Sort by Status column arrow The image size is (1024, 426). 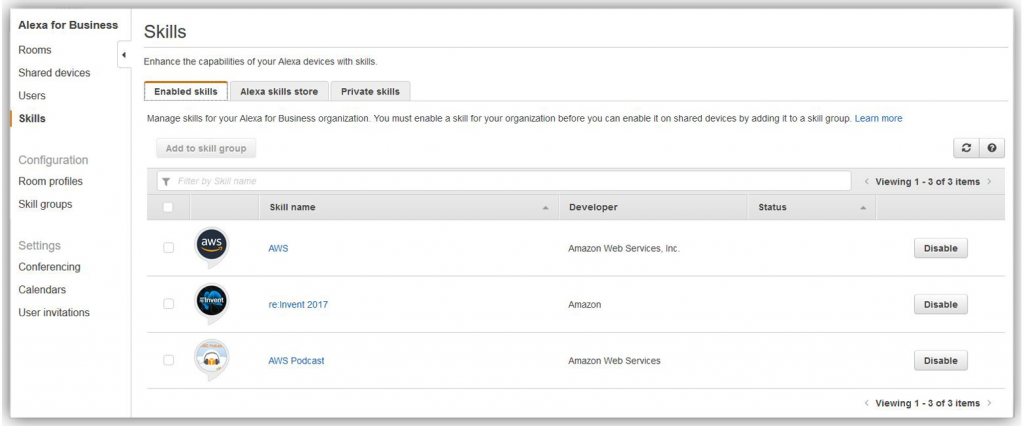(x=863, y=208)
